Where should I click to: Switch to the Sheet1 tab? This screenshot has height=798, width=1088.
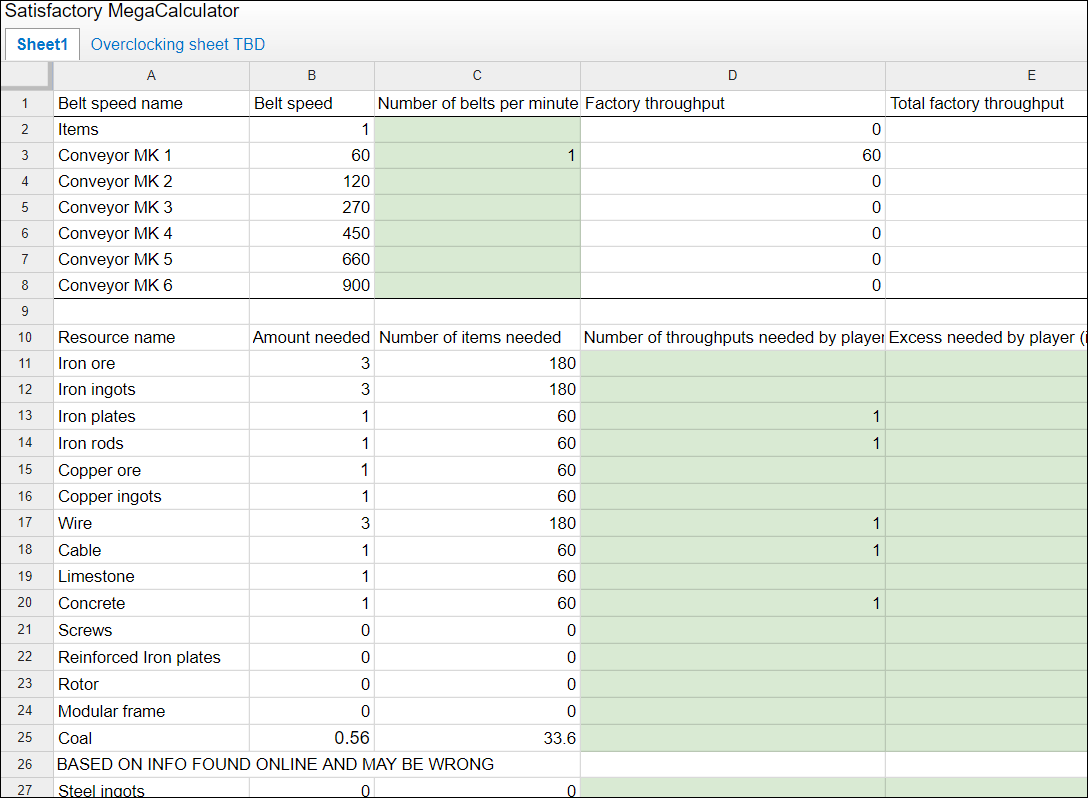pyautogui.click(x=42, y=44)
